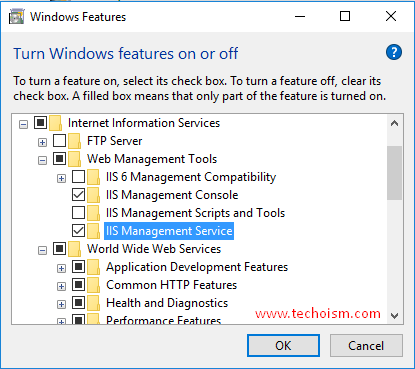Image resolution: width=415 pixels, height=369 pixels.
Task: Expand the Health and Diagnostics node
Action: pos(61,305)
